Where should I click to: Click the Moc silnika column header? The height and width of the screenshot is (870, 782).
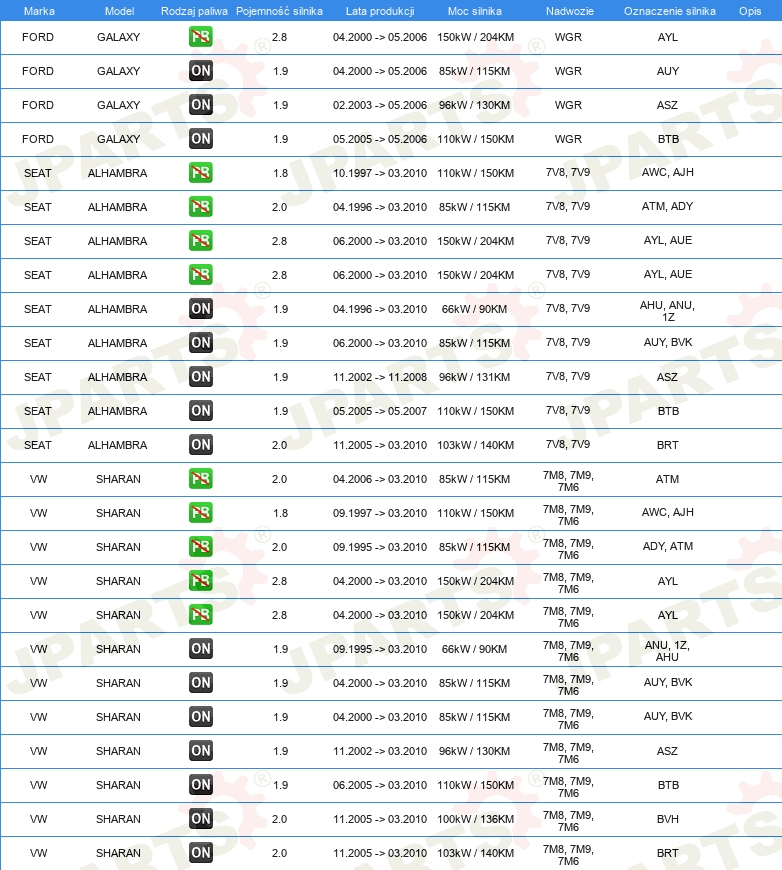pos(475,11)
